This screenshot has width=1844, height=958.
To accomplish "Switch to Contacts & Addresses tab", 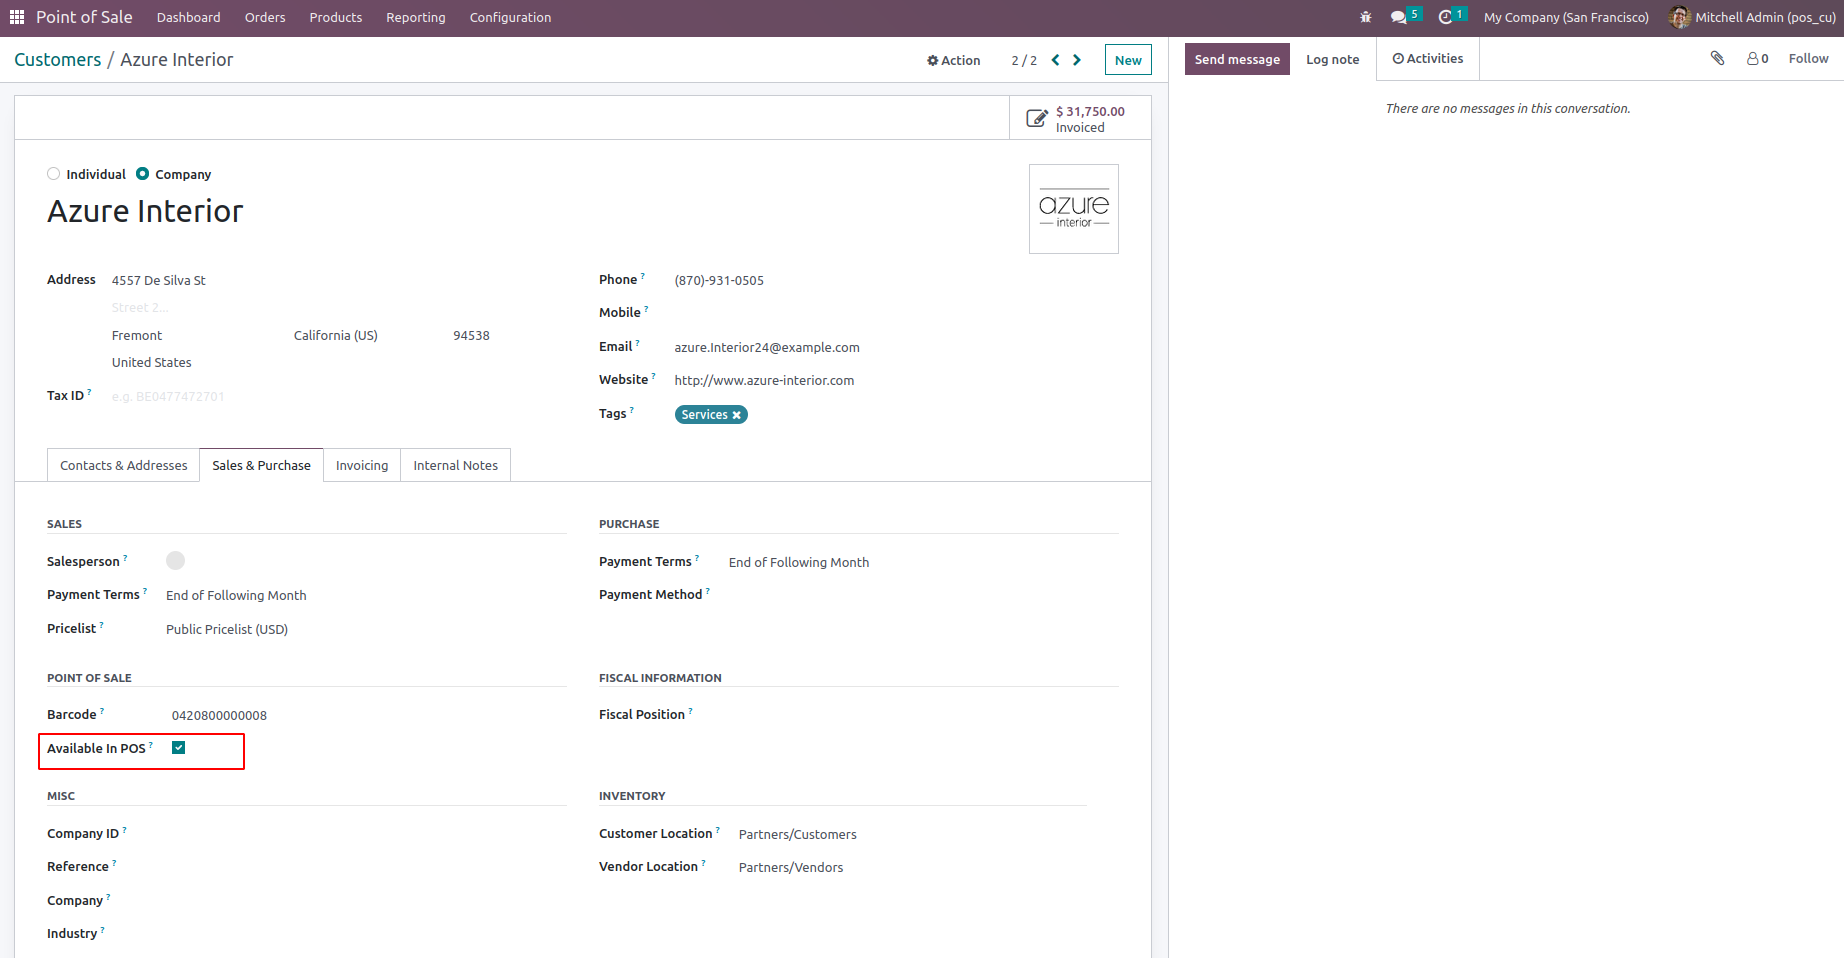I will (124, 465).
